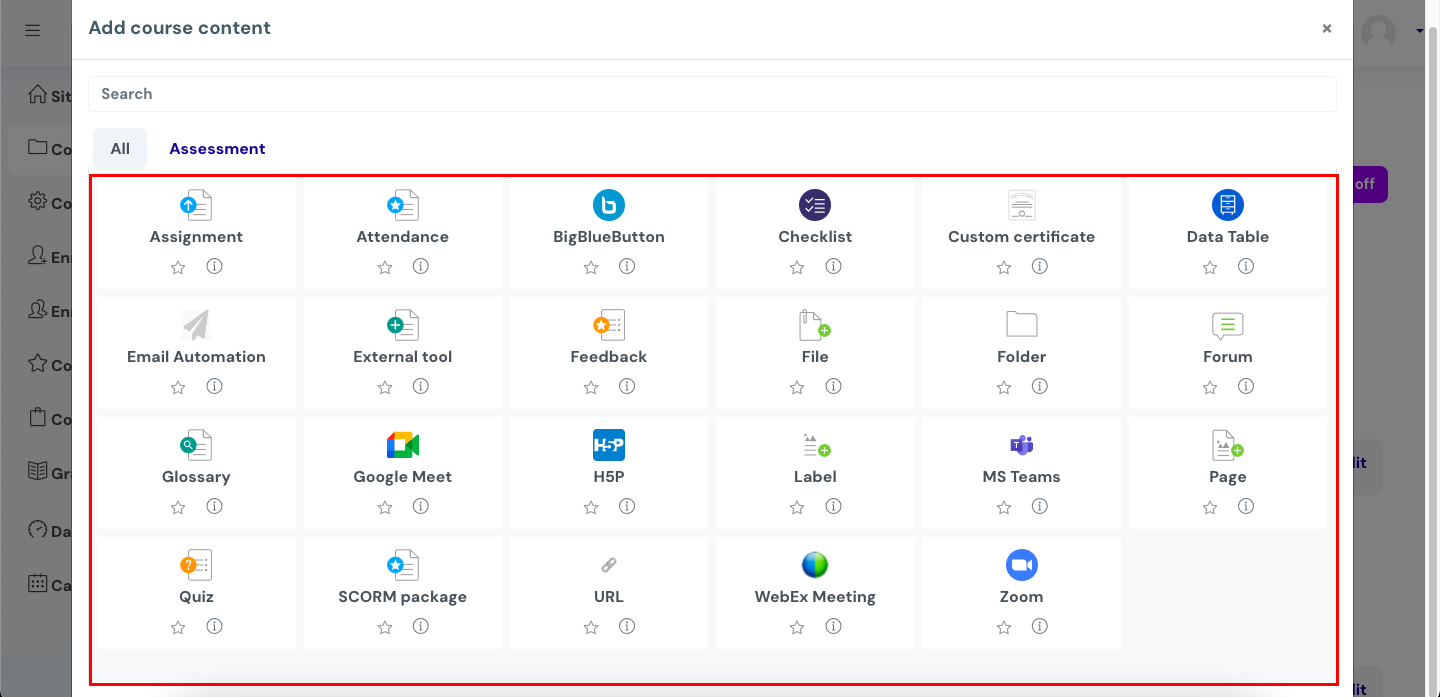Star the Quiz activity
The height and width of the screenshot is (697, 1440).
coord(178,627)
